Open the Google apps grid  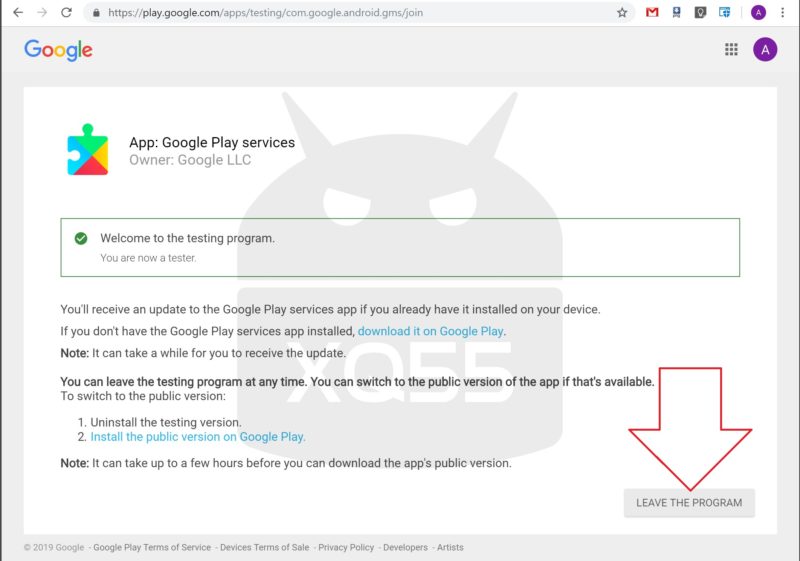[731, 50]
